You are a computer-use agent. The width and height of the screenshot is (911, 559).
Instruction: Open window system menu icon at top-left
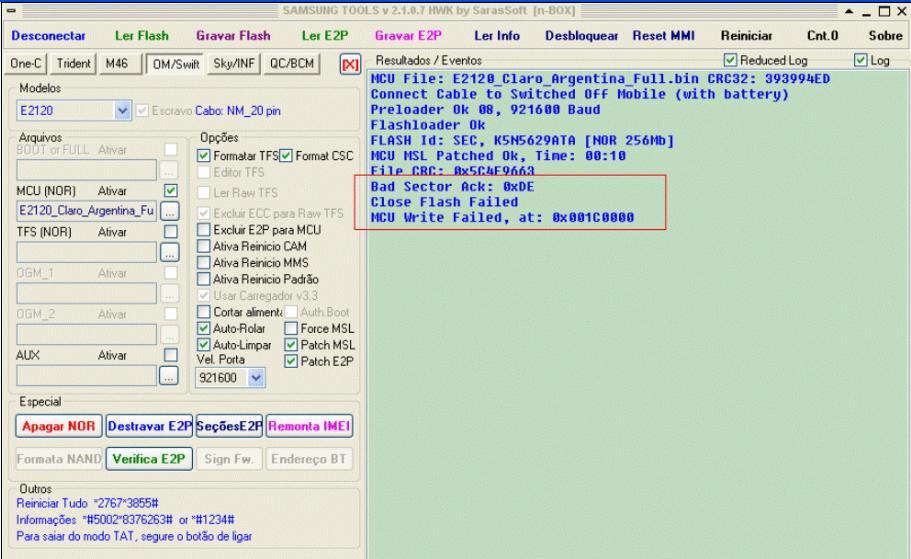tap(11, 10)
